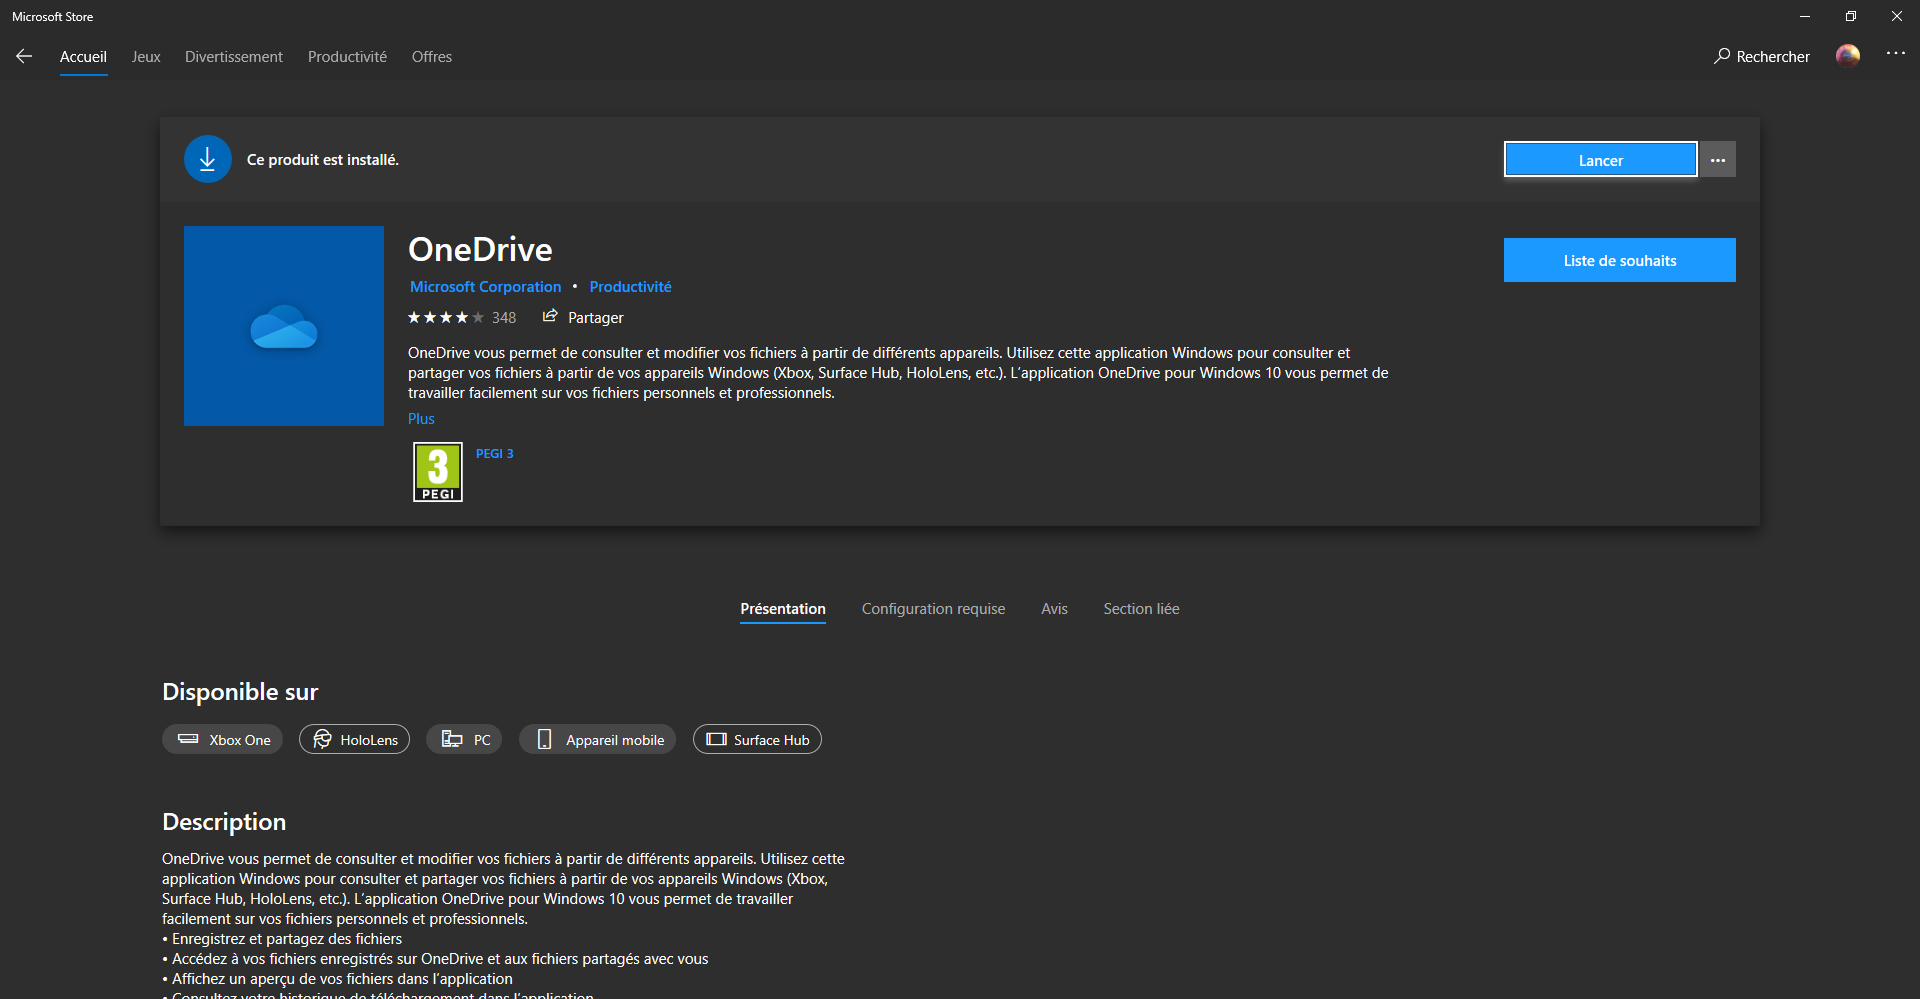This screenshot has height=999, width=1920.
Task: Click the star rating of OneDrive
Action: tap(446, 318)
